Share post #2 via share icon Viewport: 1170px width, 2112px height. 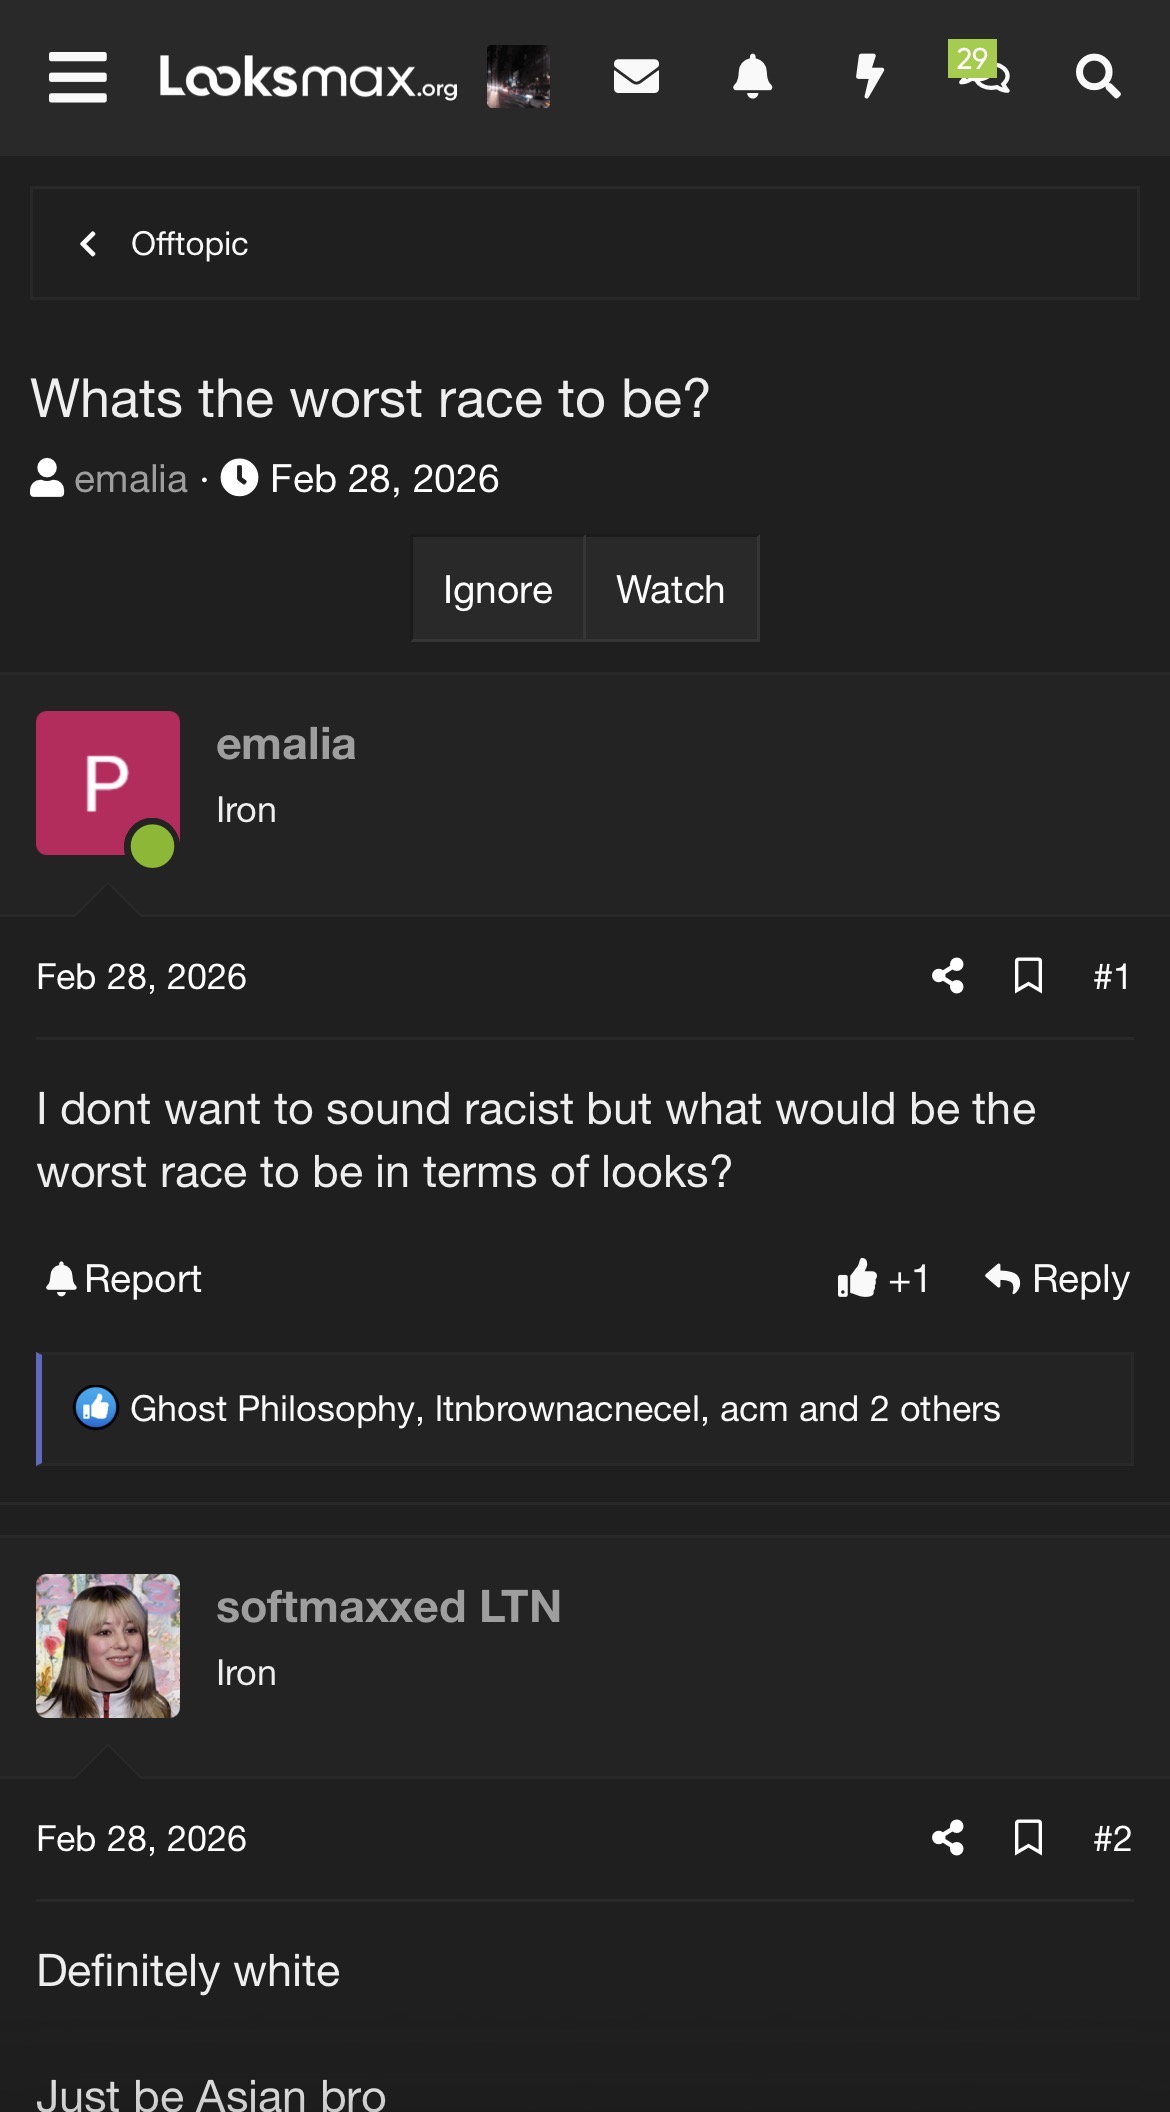pyautogui.click(x=948, y=1838)
